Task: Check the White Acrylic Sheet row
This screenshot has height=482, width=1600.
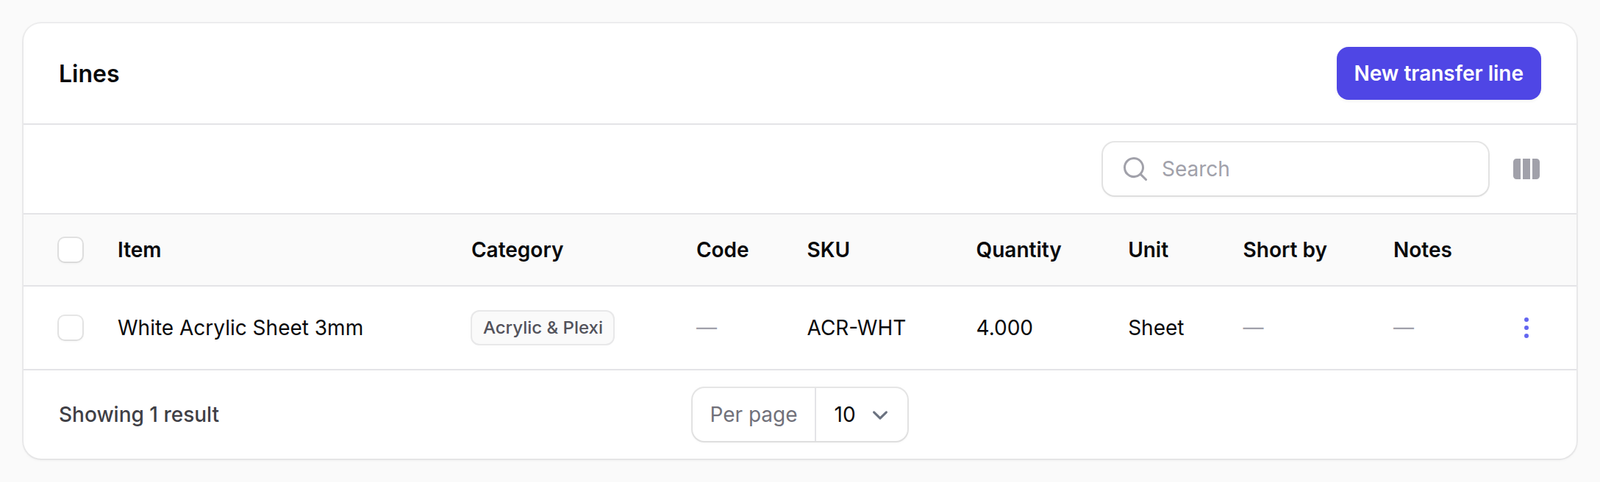Action: 71,328
